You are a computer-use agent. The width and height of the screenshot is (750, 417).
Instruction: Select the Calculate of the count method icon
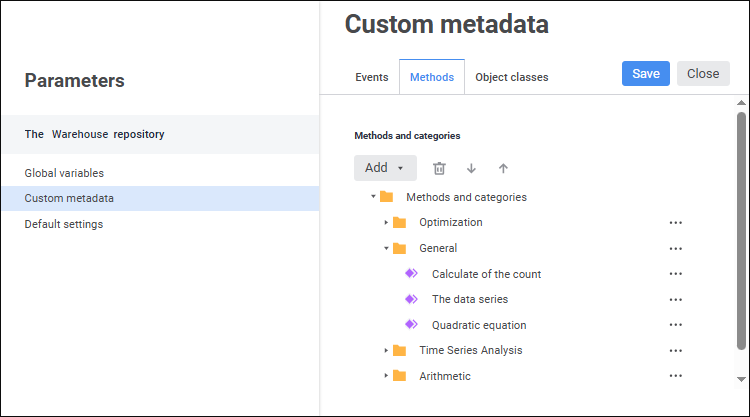pos(411,274)
